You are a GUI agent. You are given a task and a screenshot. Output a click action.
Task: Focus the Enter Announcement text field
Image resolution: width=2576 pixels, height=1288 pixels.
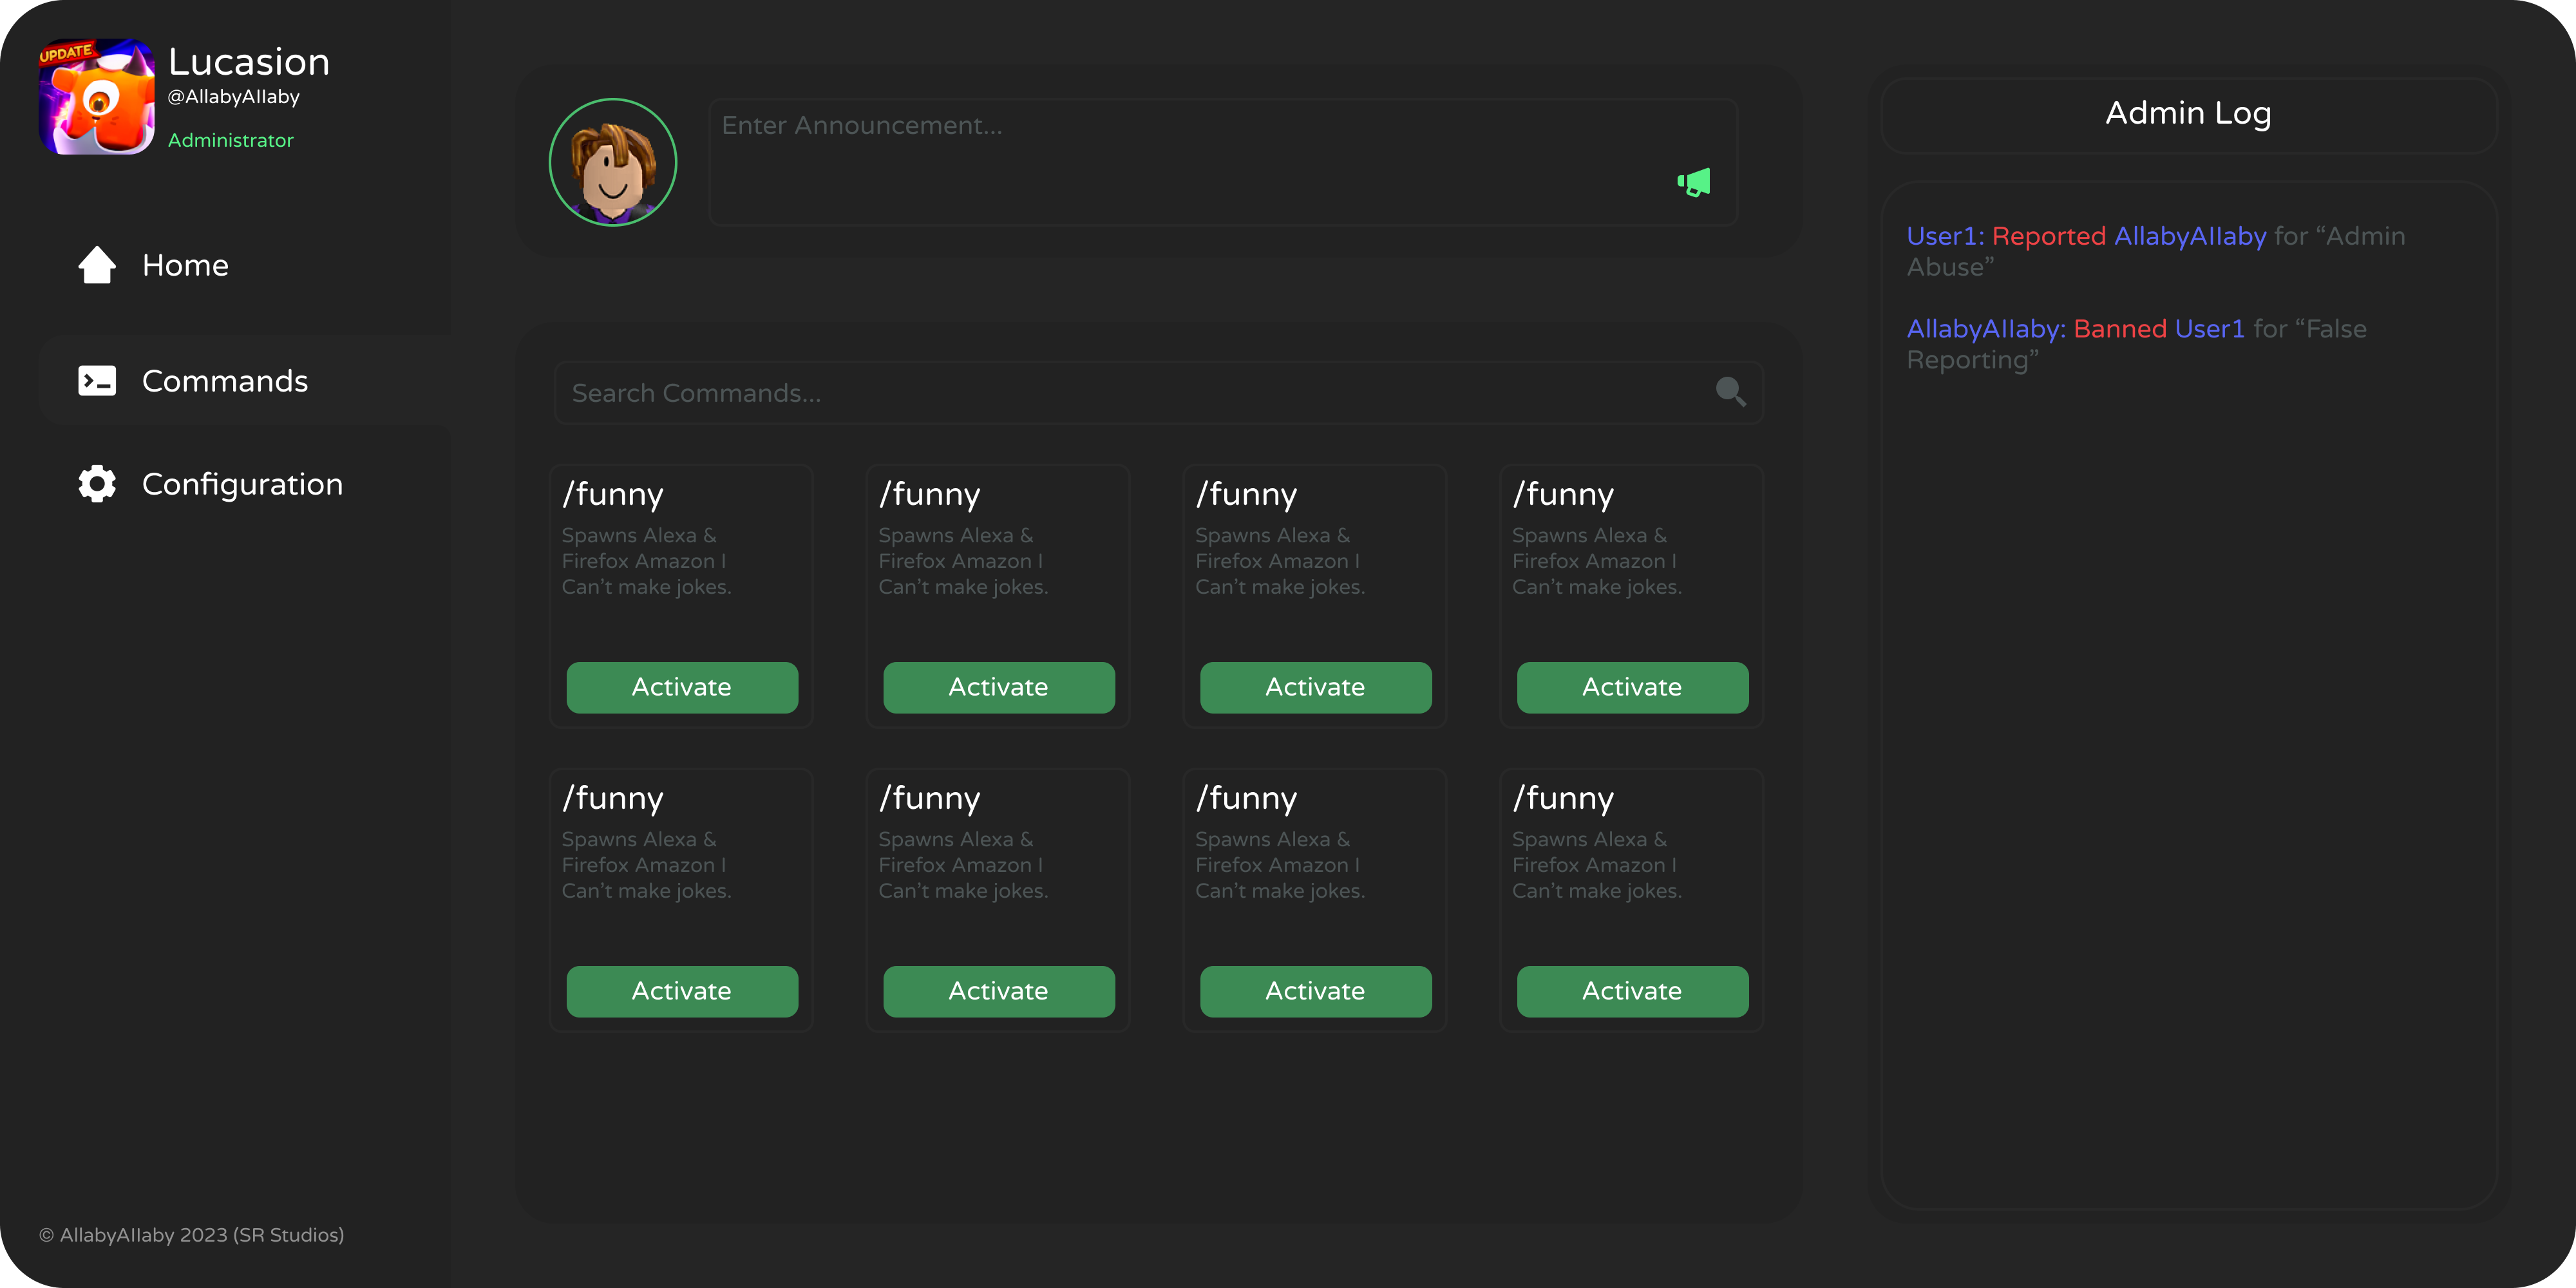(x=1223, y=162)
